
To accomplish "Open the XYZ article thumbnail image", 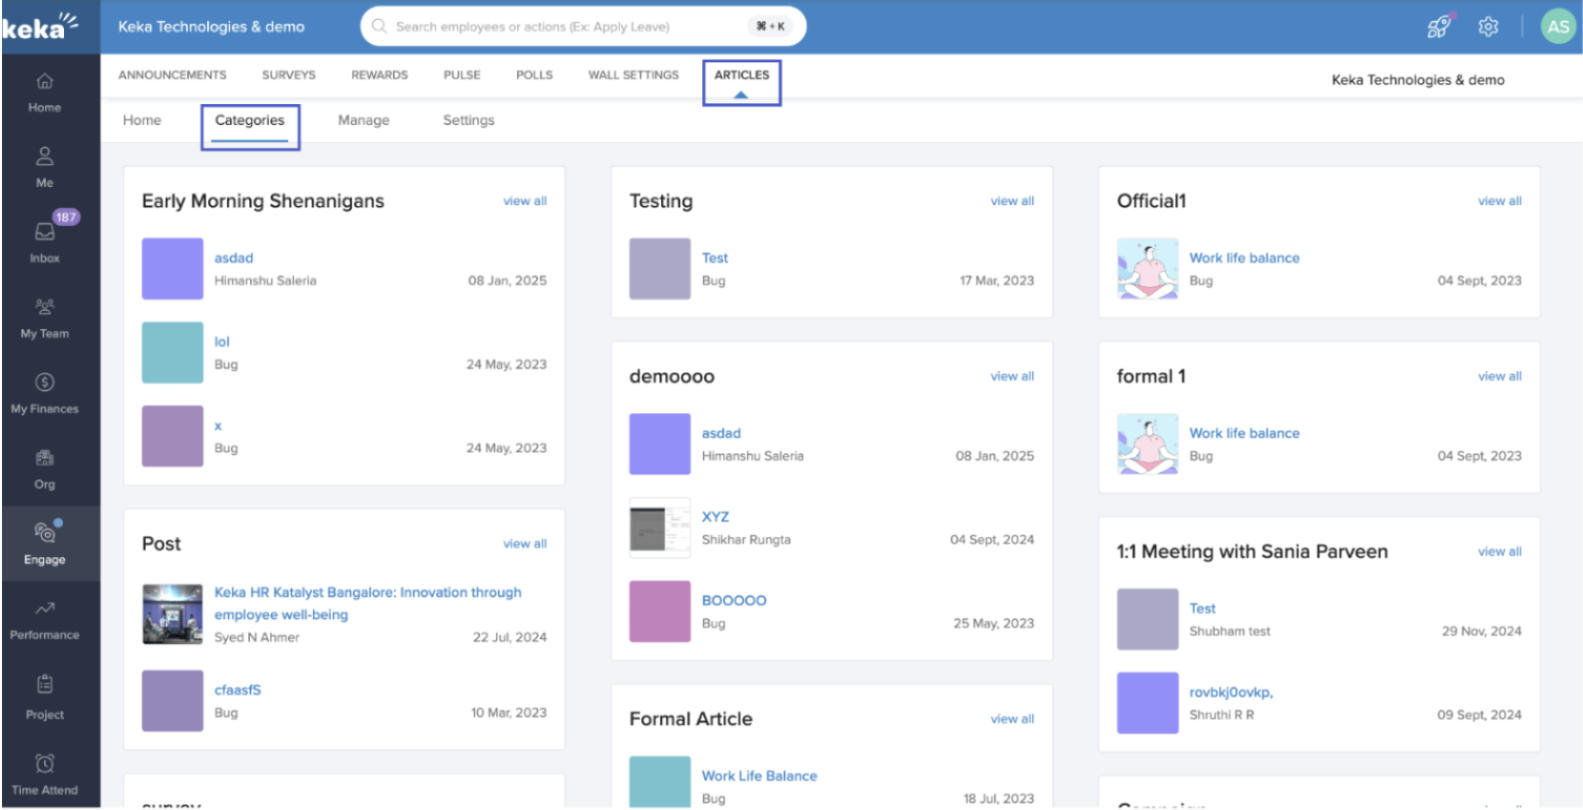I will tap(659, 528).
